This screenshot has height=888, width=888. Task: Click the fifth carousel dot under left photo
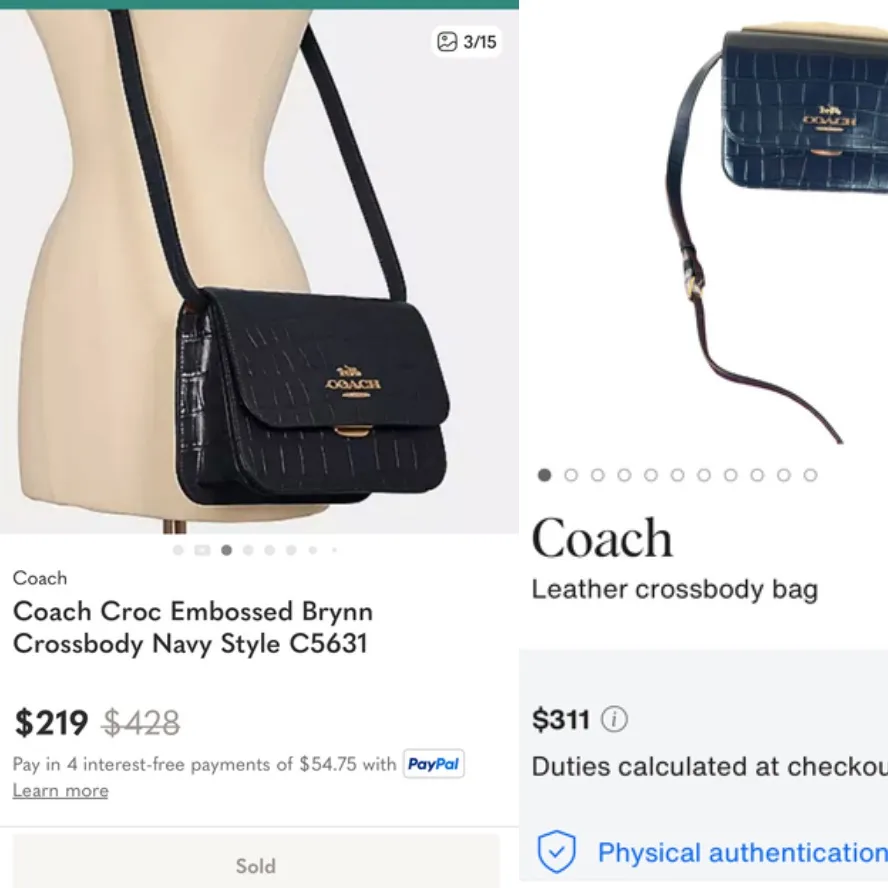coord(271,549)
